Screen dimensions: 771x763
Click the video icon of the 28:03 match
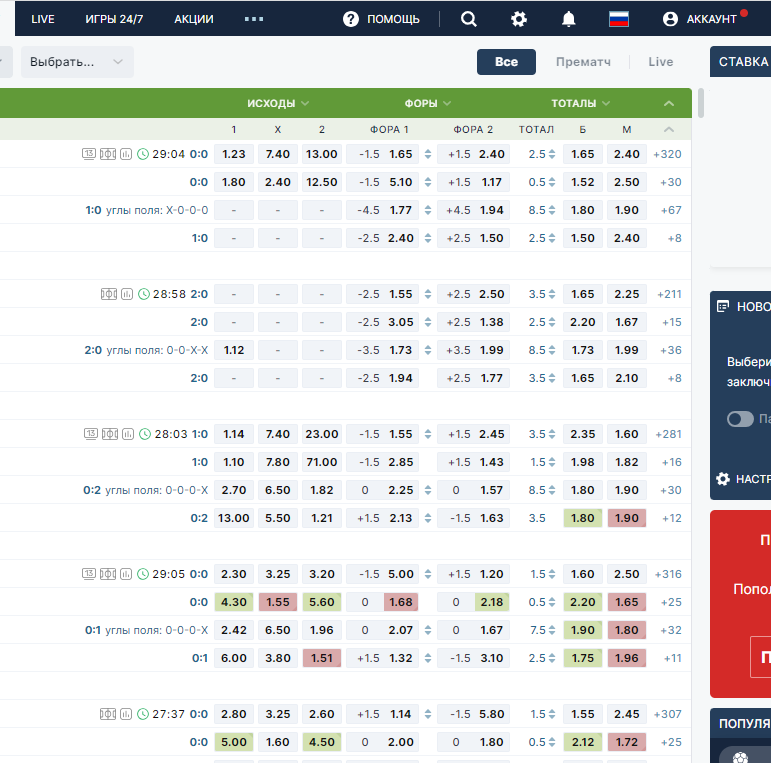pyautogui.click(x=90, y=434)
